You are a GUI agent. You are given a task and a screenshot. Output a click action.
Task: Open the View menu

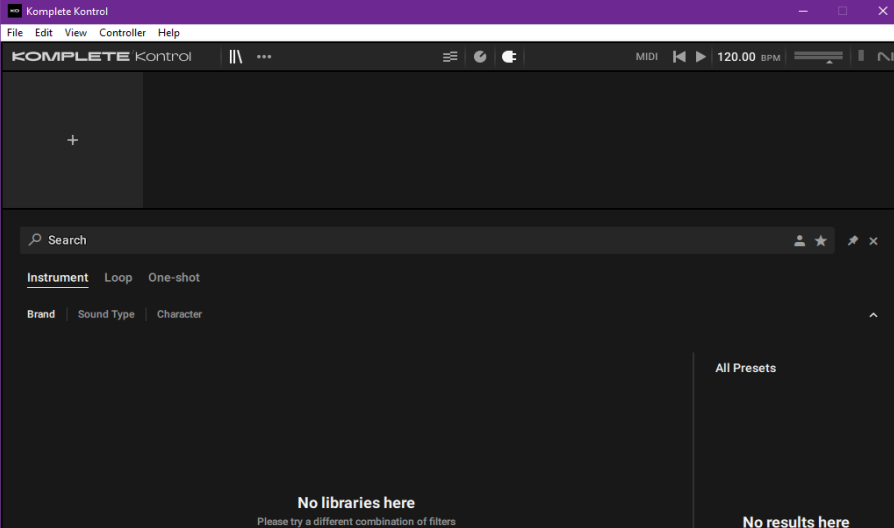(x=75, y=33)
